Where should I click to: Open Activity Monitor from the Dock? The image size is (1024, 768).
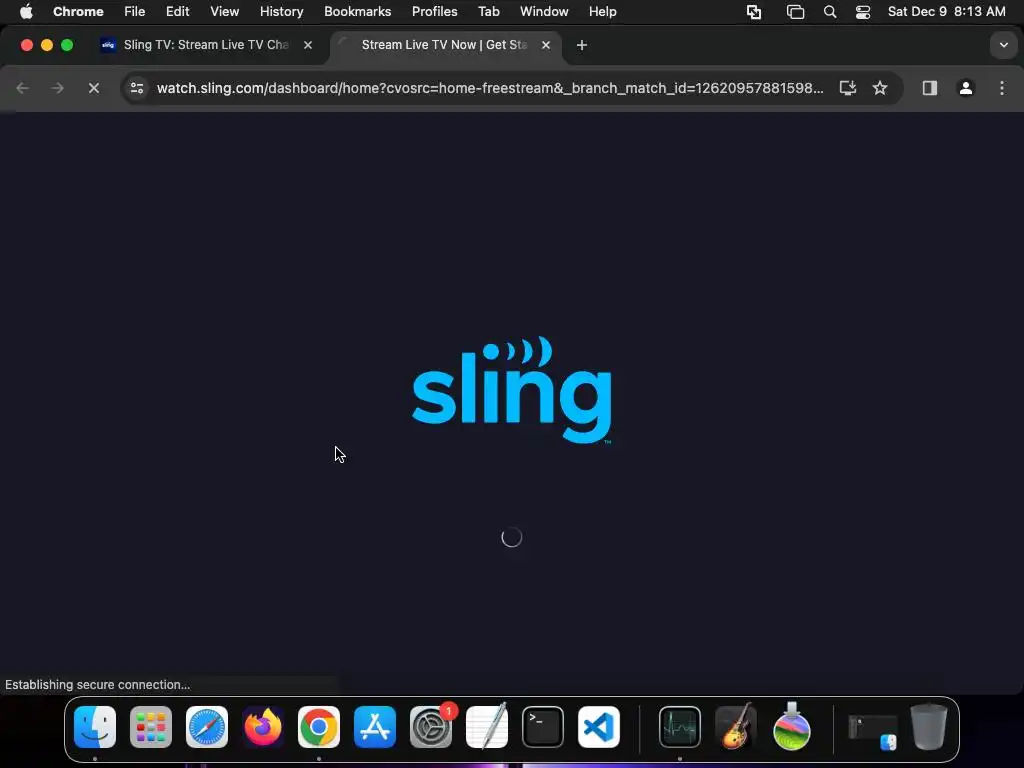[680, 727]
